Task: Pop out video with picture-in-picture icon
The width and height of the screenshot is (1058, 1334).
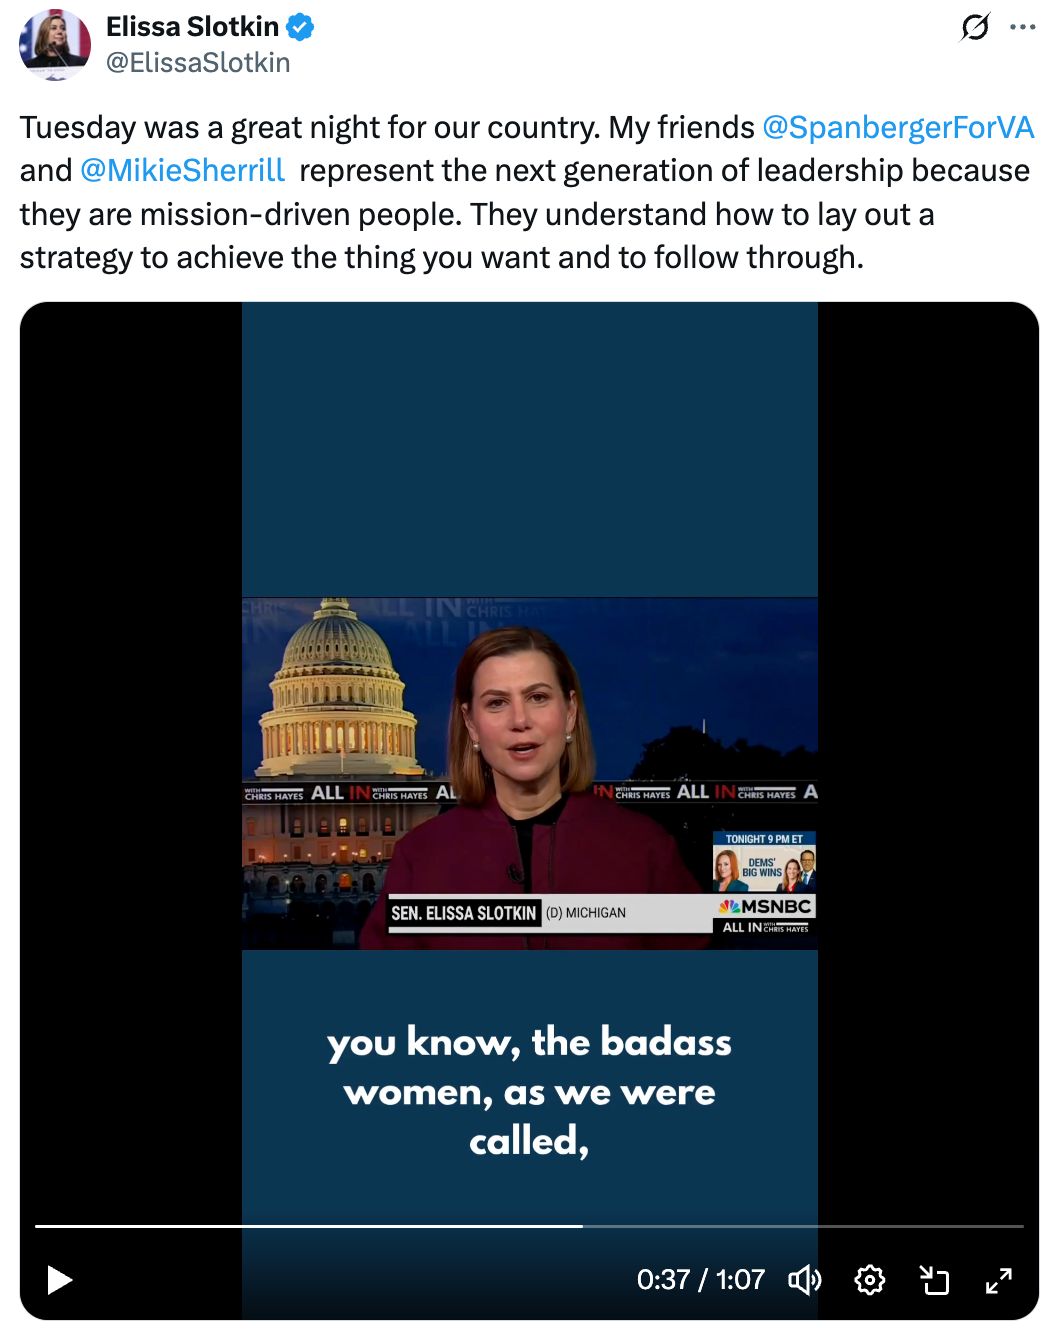Action: coord(934,1280)
